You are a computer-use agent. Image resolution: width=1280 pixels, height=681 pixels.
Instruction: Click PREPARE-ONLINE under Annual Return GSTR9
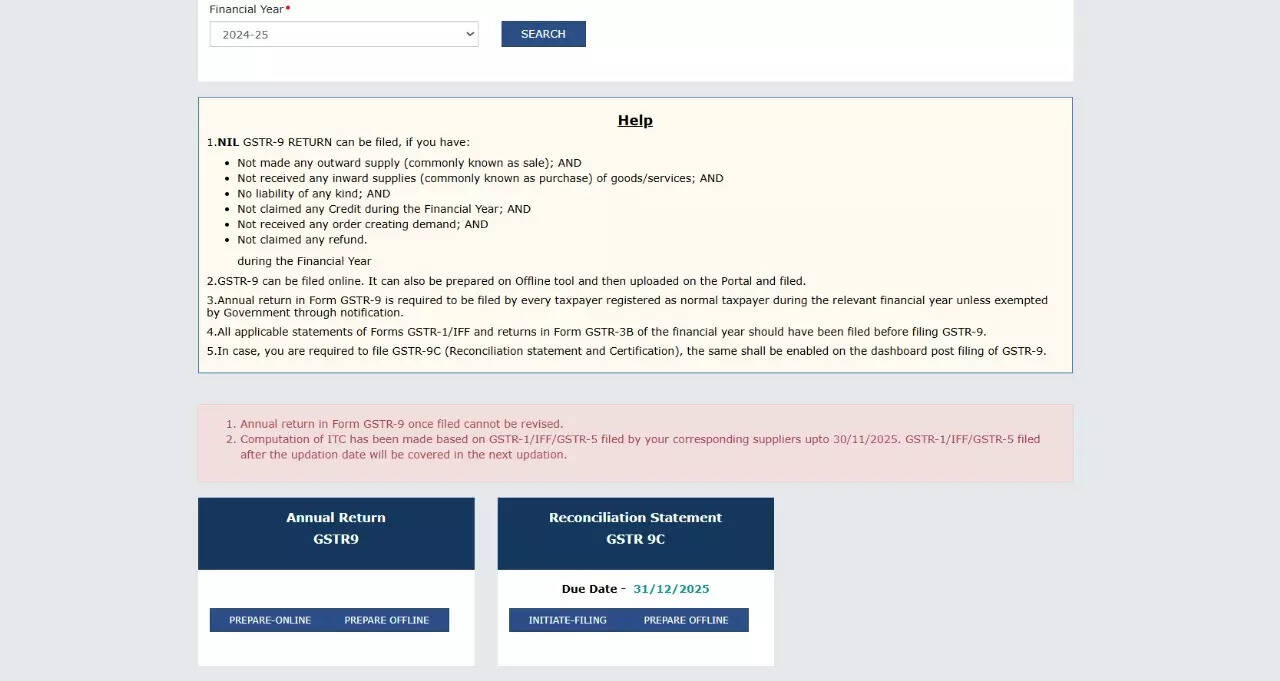pos(270,620)
